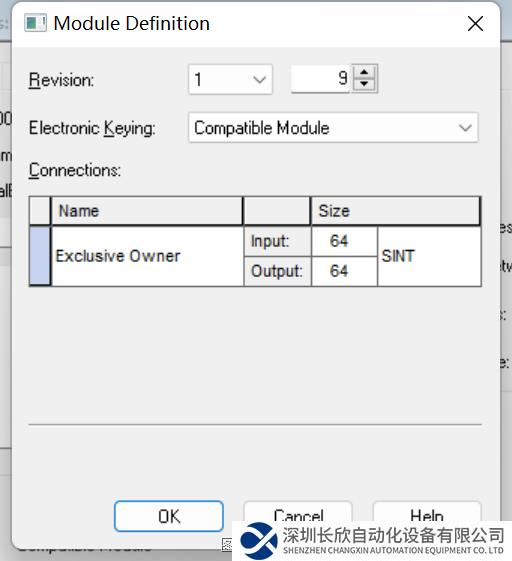The width and height of the screenshot is (512, 561).
Task: Click the Electronic Keying dropdown chevron arrow
Action: [465, 128]
